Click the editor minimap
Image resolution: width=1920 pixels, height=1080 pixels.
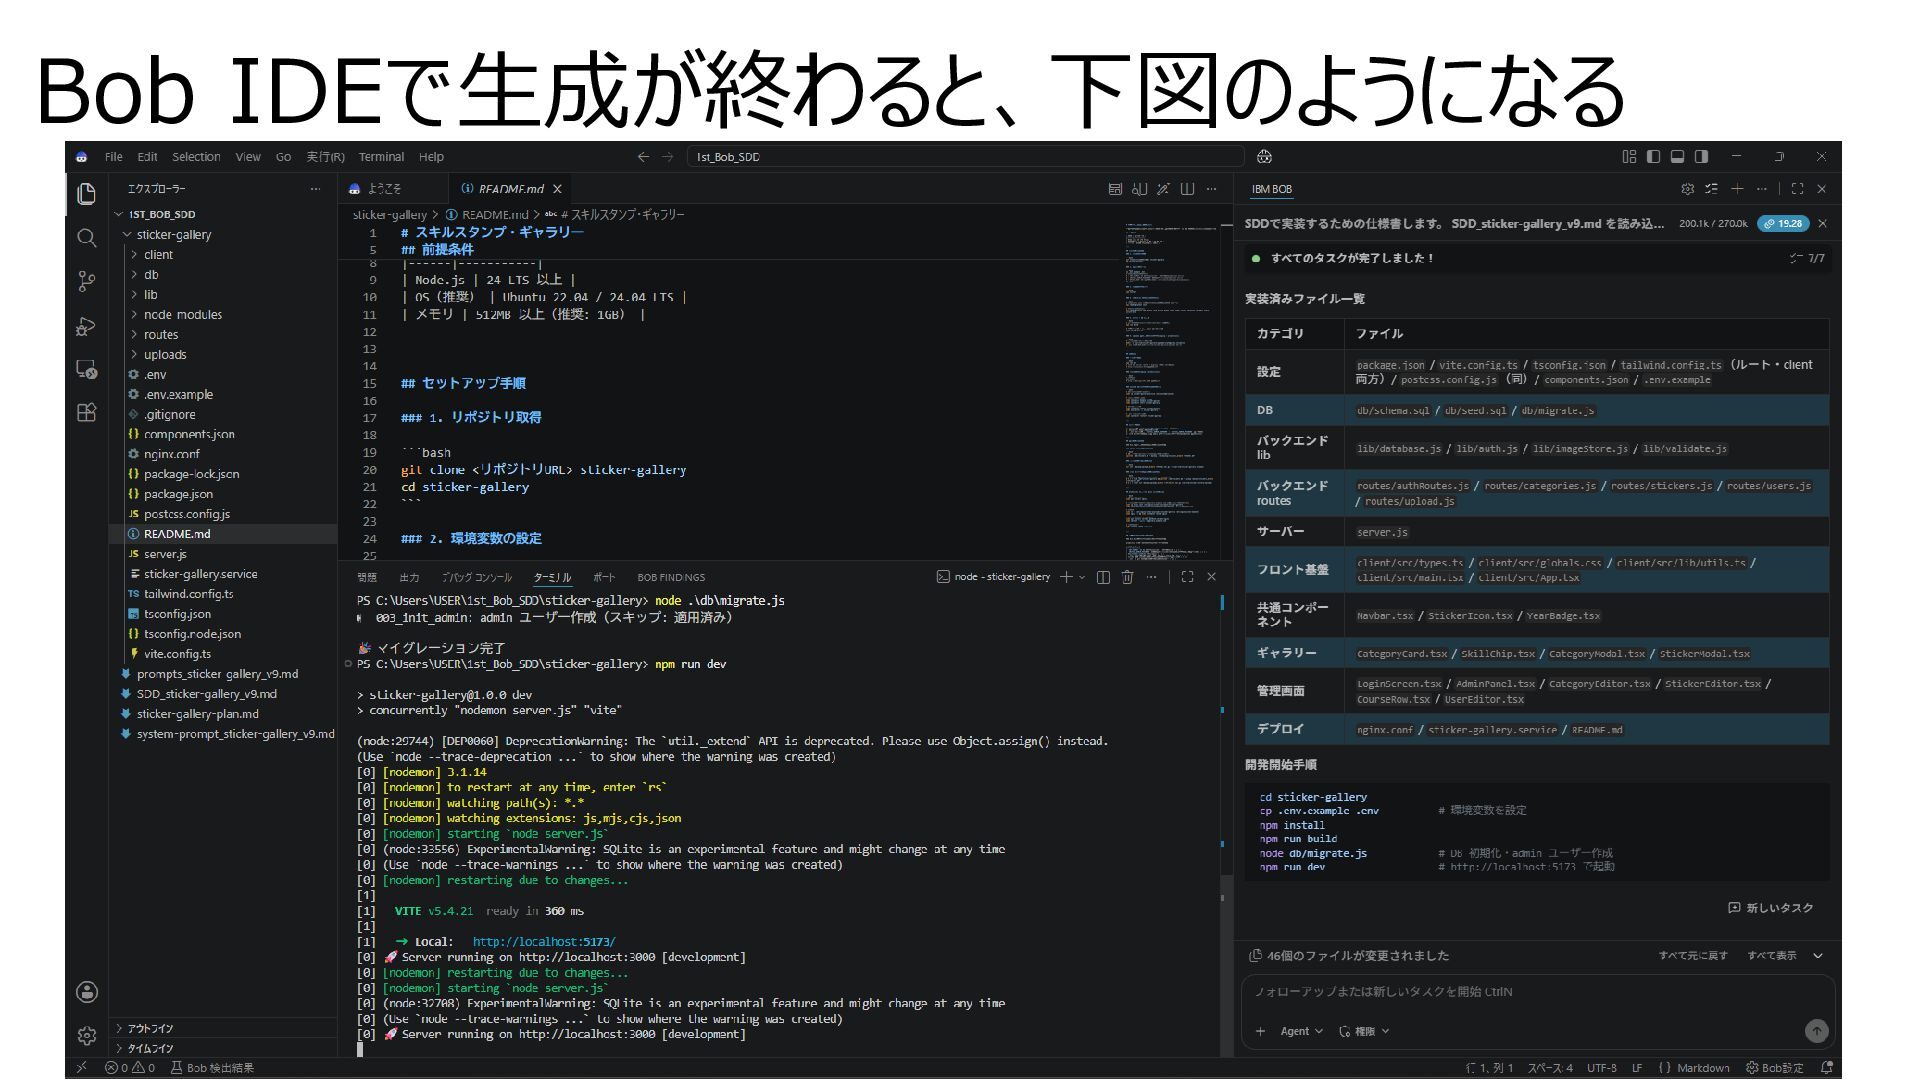[x=1170, y=390]
